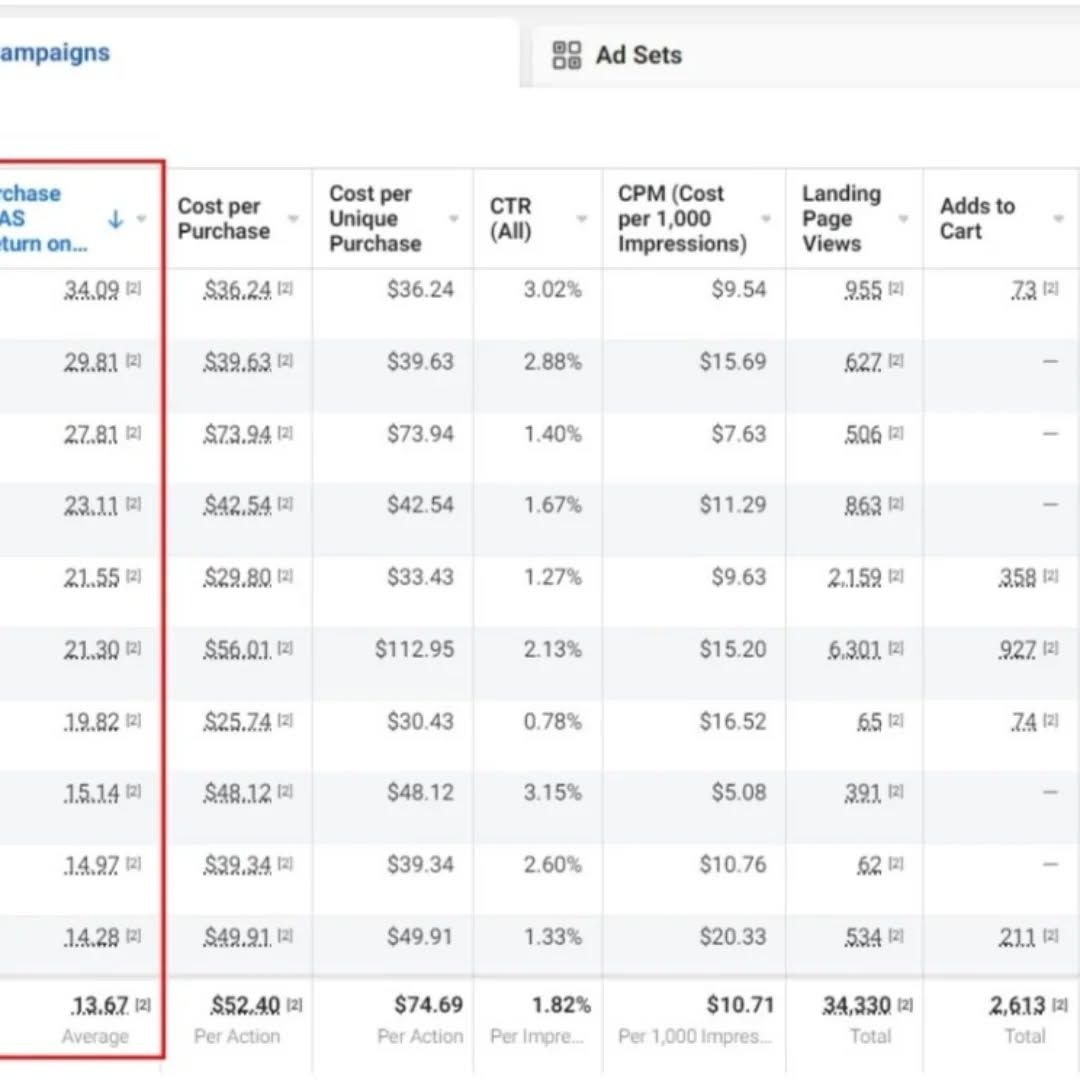
Task: Open CPM column header dropdown
Action: [765, 219]
